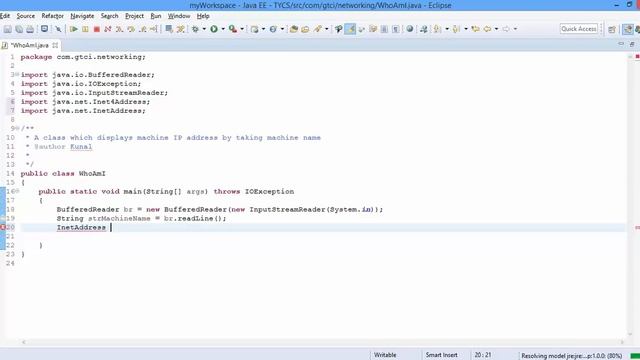Viewport: 640px width, 360px height.
Task: Open the internal Web Browser globe icon
Action: pyautogui.click(x=410, y=29)
